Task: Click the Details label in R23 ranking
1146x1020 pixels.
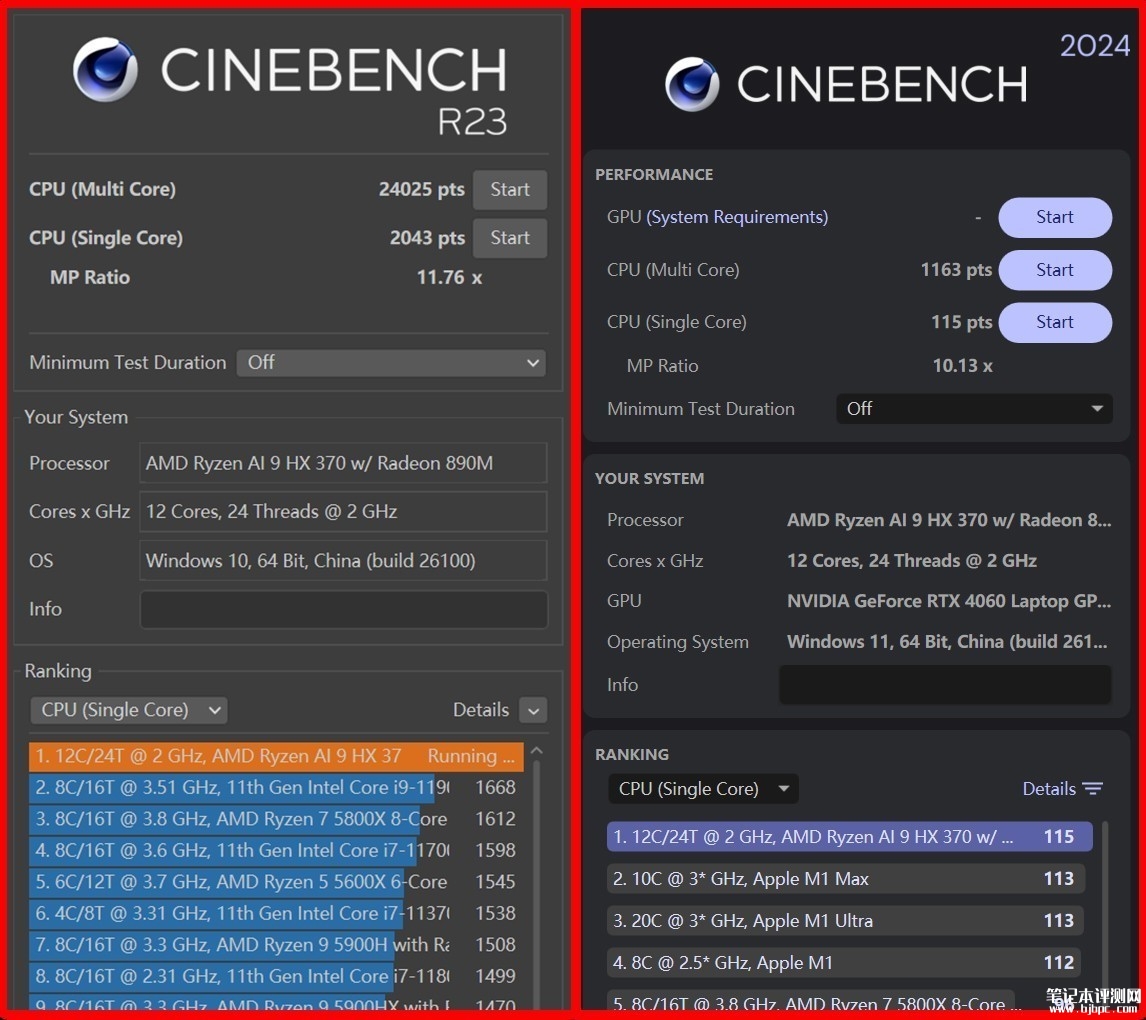Action: (481, 709)
